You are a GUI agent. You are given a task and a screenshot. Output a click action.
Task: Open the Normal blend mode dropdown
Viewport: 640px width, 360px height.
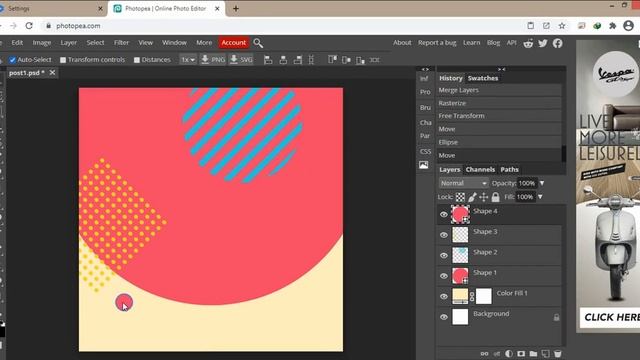coord(464,183)
